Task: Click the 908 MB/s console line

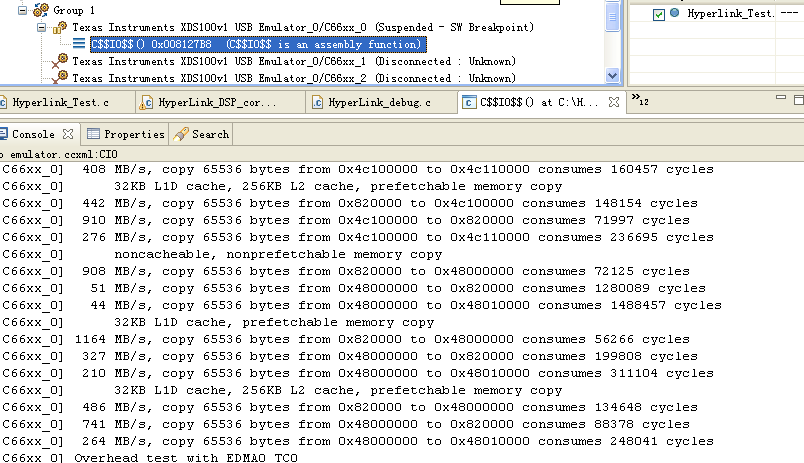Action: (346, 271)
